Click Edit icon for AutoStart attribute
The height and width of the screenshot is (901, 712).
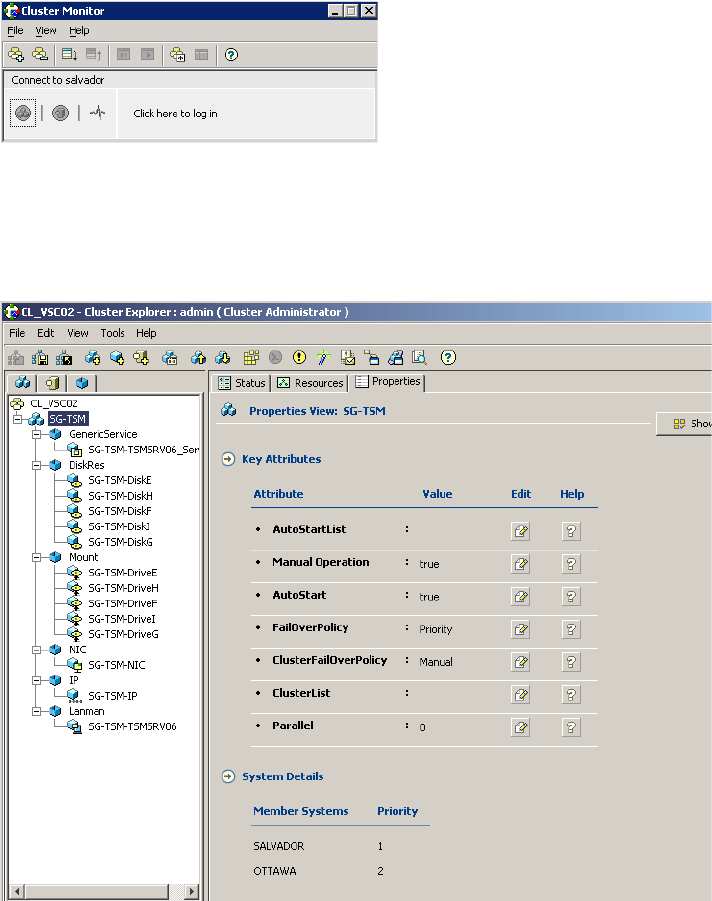pos(521,596)
